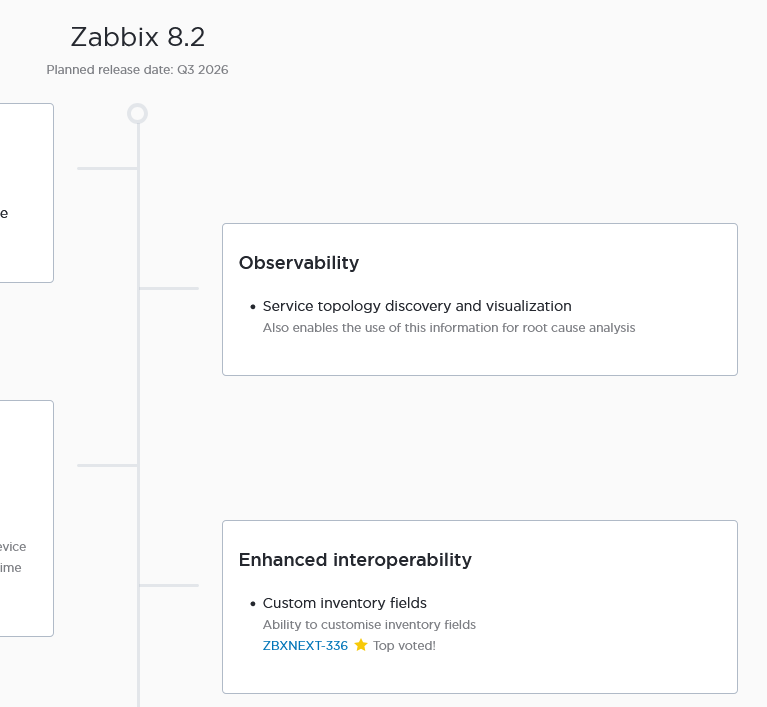This screenshot has width=767, height=707.
Task: Click the circle marker atop the timeline
Action: pos(138,114)
